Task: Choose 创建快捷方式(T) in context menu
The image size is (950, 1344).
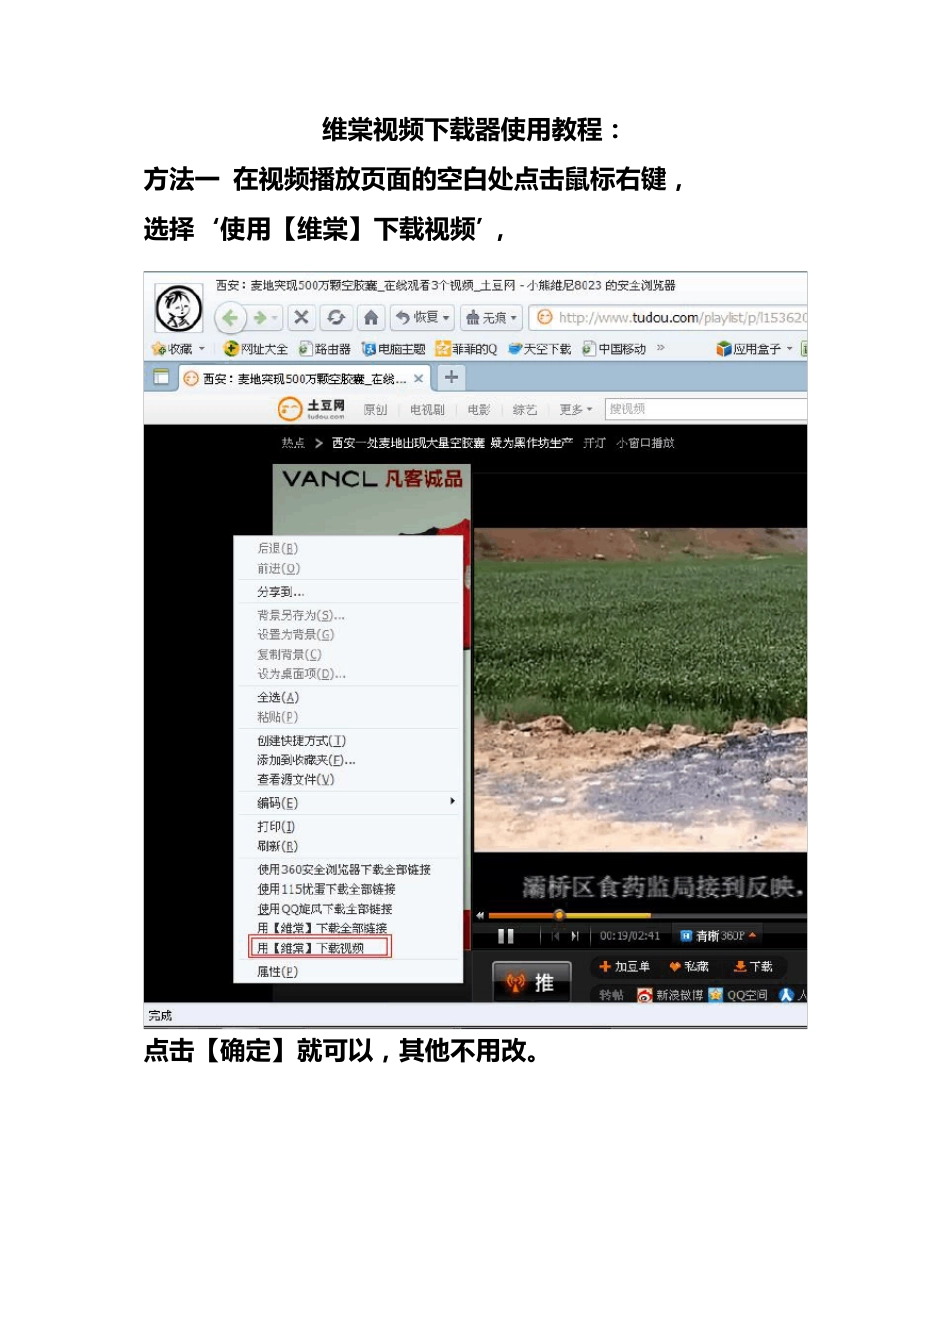Action: (348, 741)
